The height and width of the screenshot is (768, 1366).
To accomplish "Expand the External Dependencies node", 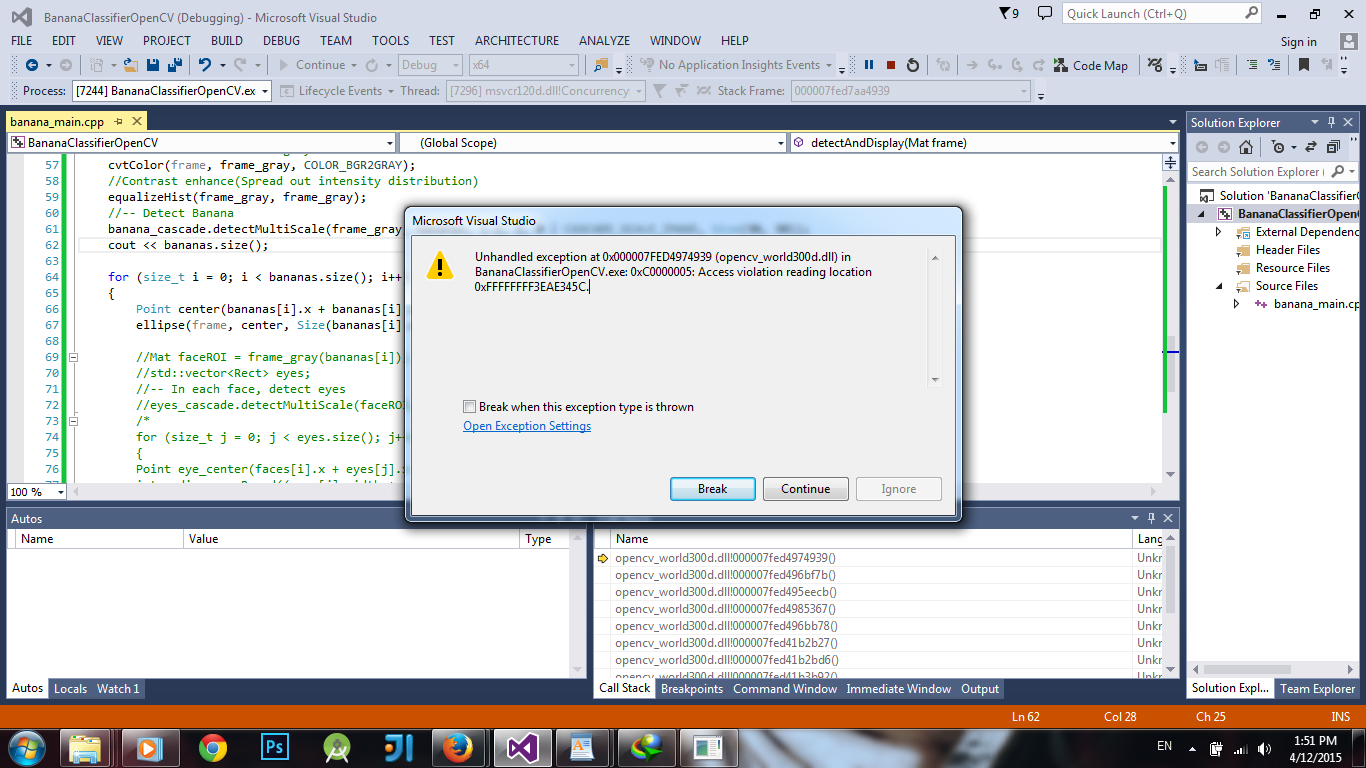I will pos(1218,232).
